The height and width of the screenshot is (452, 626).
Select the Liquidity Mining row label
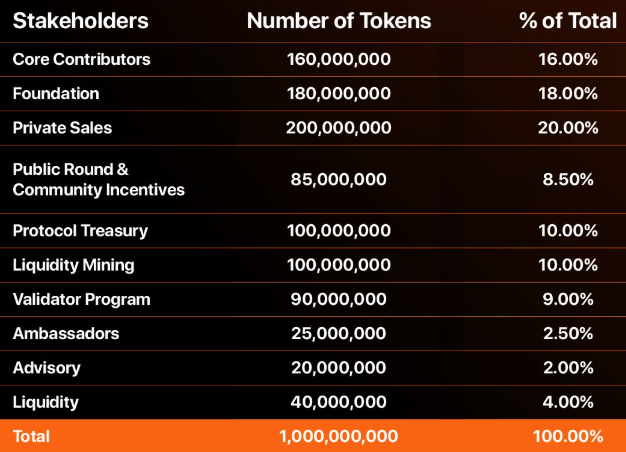click(x=73, y=265)
